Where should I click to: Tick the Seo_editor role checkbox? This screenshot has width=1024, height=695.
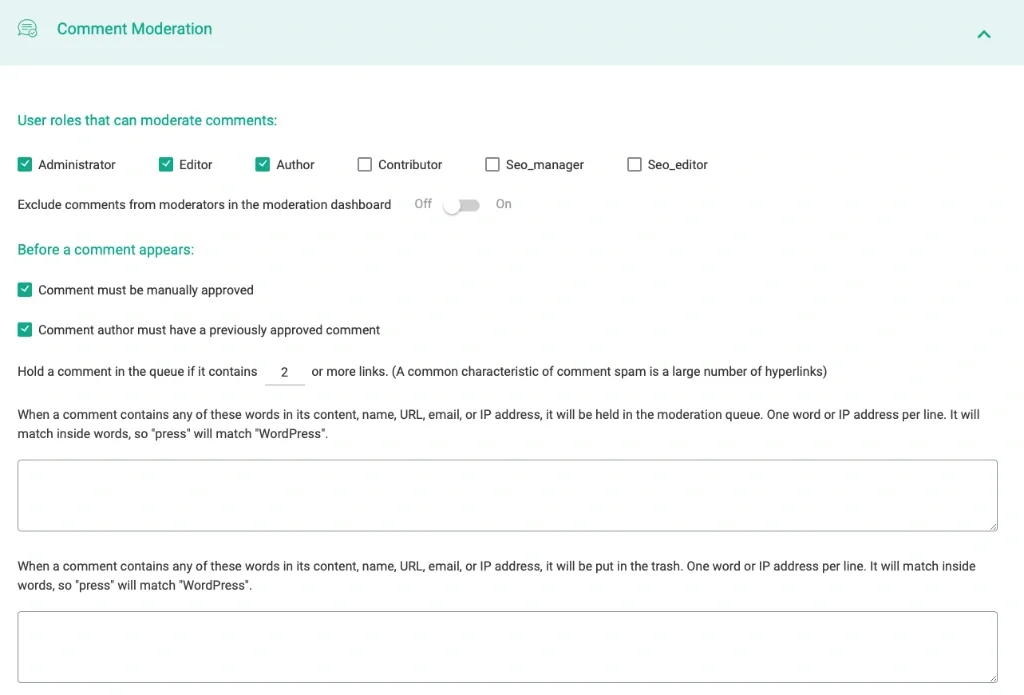coord(634,164)
